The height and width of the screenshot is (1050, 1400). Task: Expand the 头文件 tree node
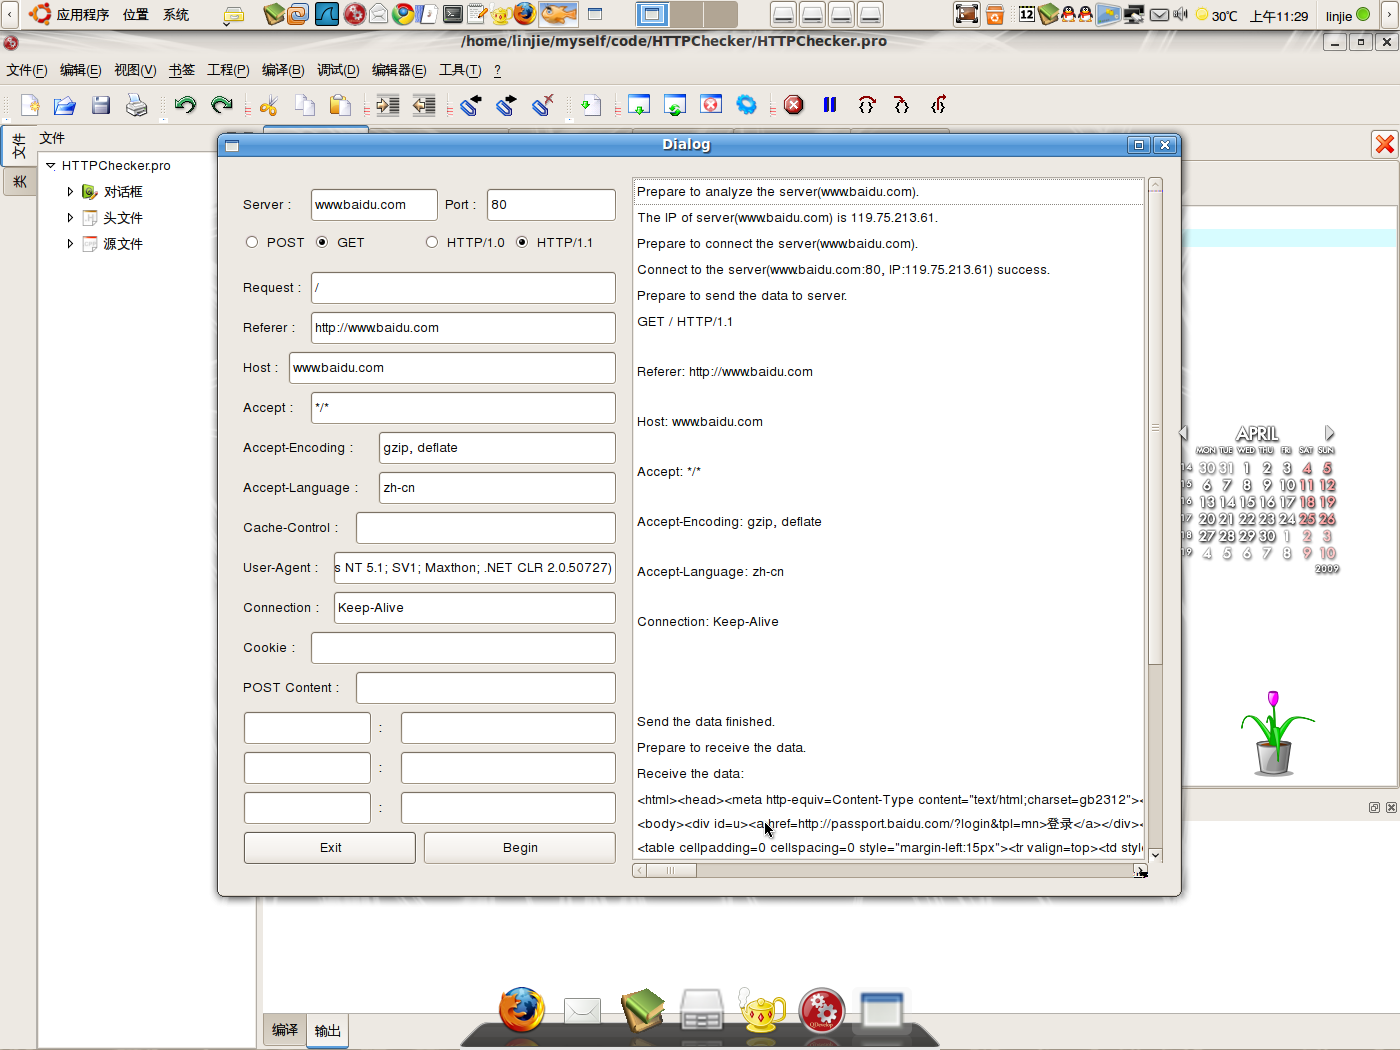coord(70,217)
